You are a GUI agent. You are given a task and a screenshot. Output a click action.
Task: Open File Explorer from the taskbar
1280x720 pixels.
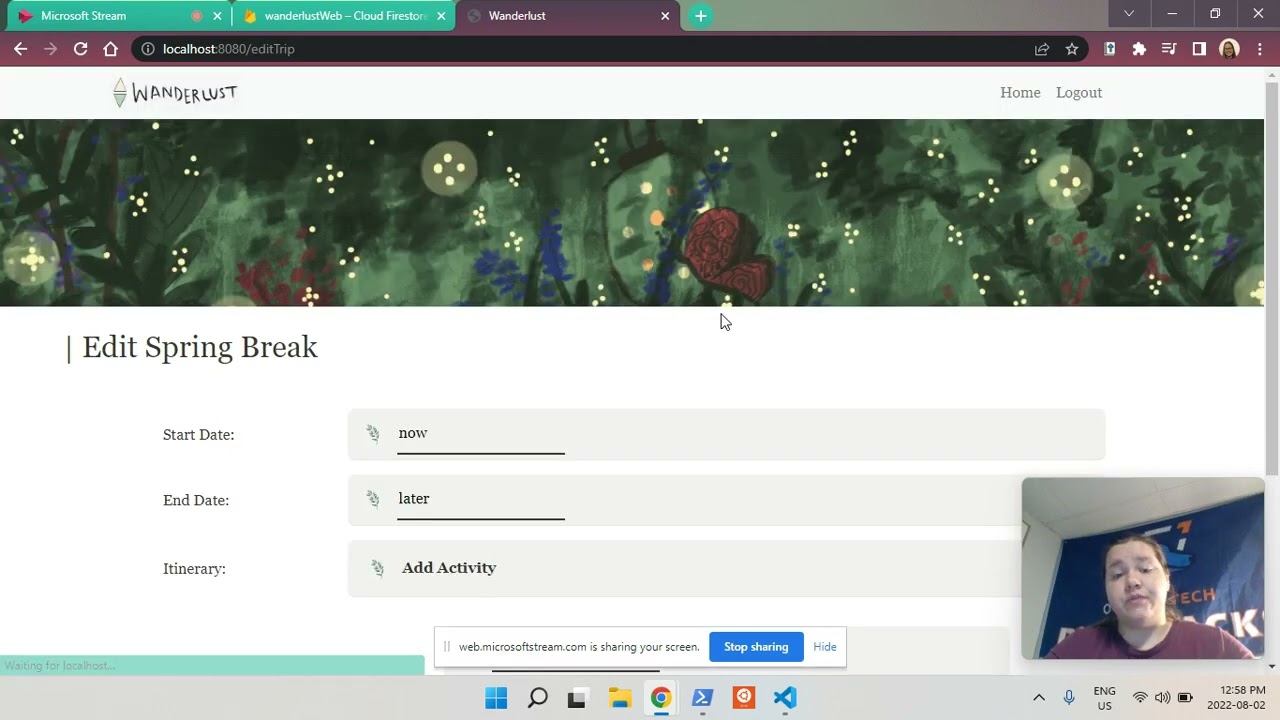pos(620,698)
